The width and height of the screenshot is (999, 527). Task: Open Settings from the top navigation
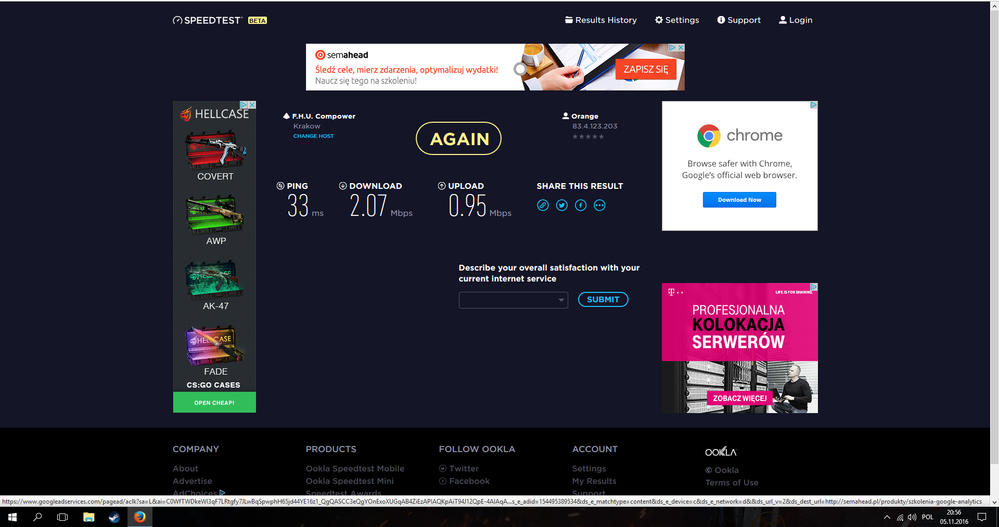(677, 20)
